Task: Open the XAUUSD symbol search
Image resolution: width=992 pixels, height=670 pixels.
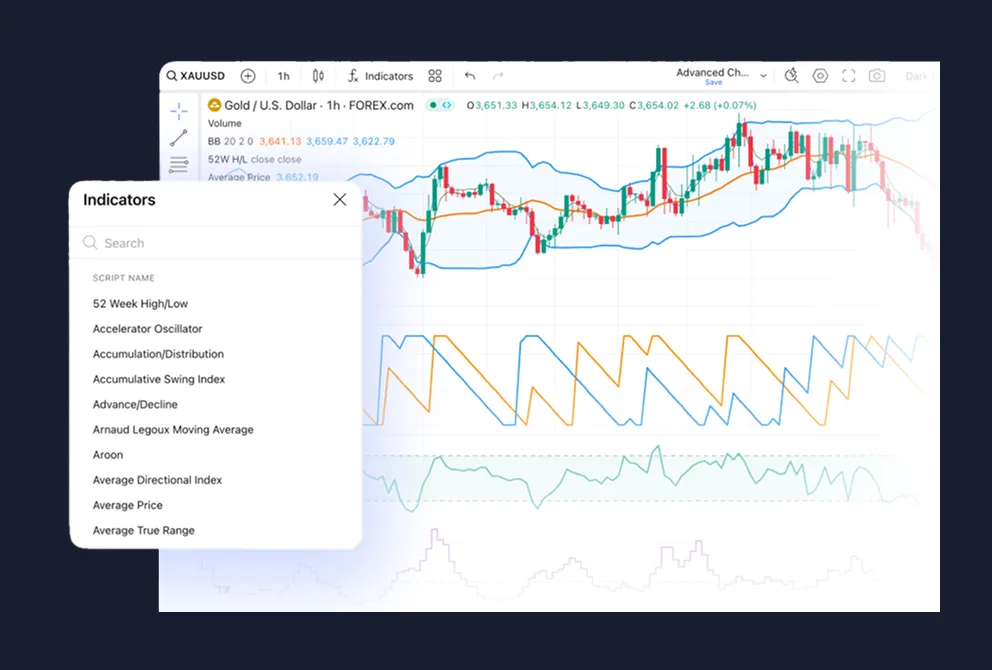Action: [195, 76]
